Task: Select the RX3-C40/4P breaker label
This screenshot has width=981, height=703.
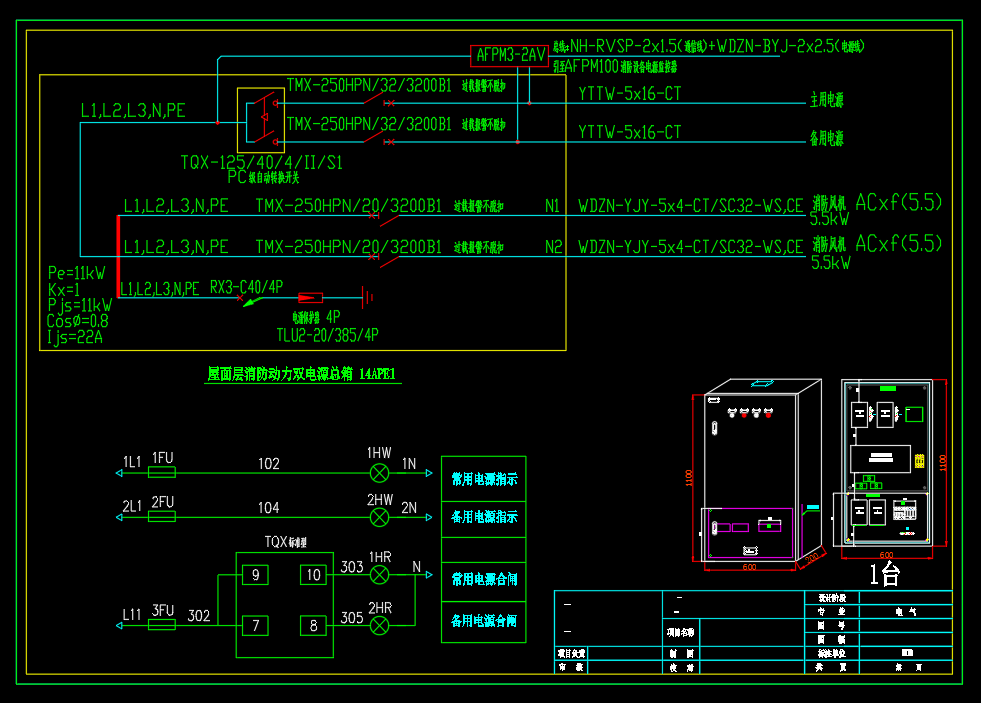Action: tap(247, 287)
